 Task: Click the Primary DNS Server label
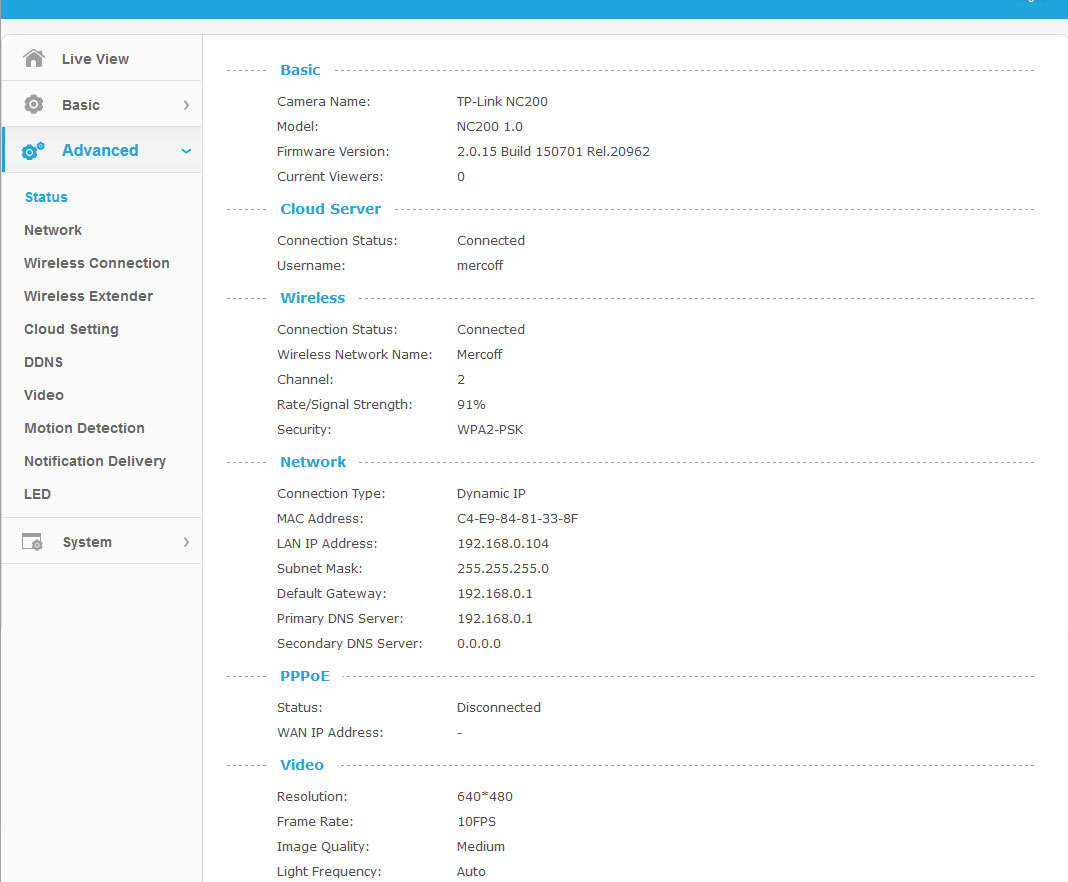pyautogui.click(x=340, y=618)
